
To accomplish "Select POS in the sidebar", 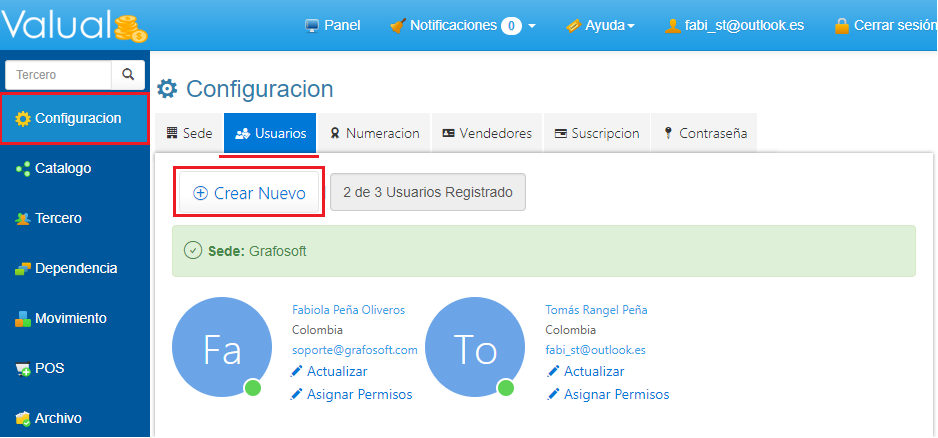I will pyautogui.click(x=48, y=368).
